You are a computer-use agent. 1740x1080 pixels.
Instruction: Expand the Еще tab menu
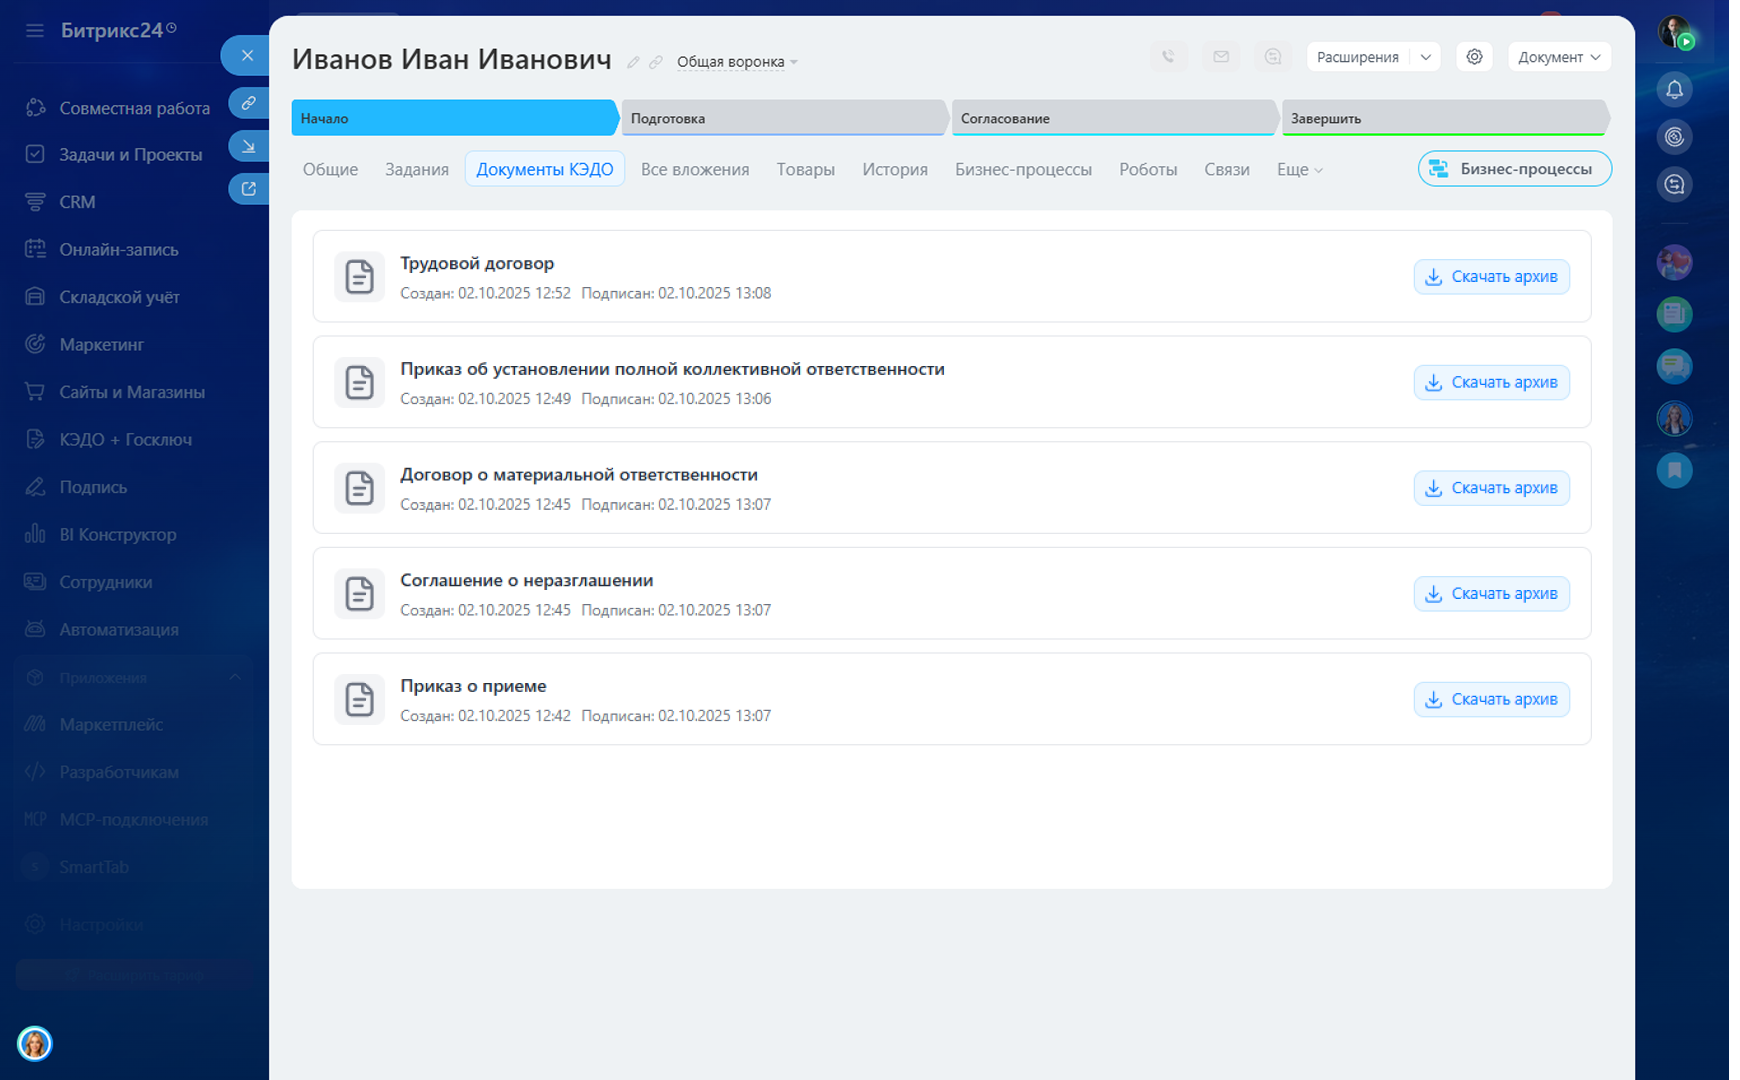[1299, 170]
